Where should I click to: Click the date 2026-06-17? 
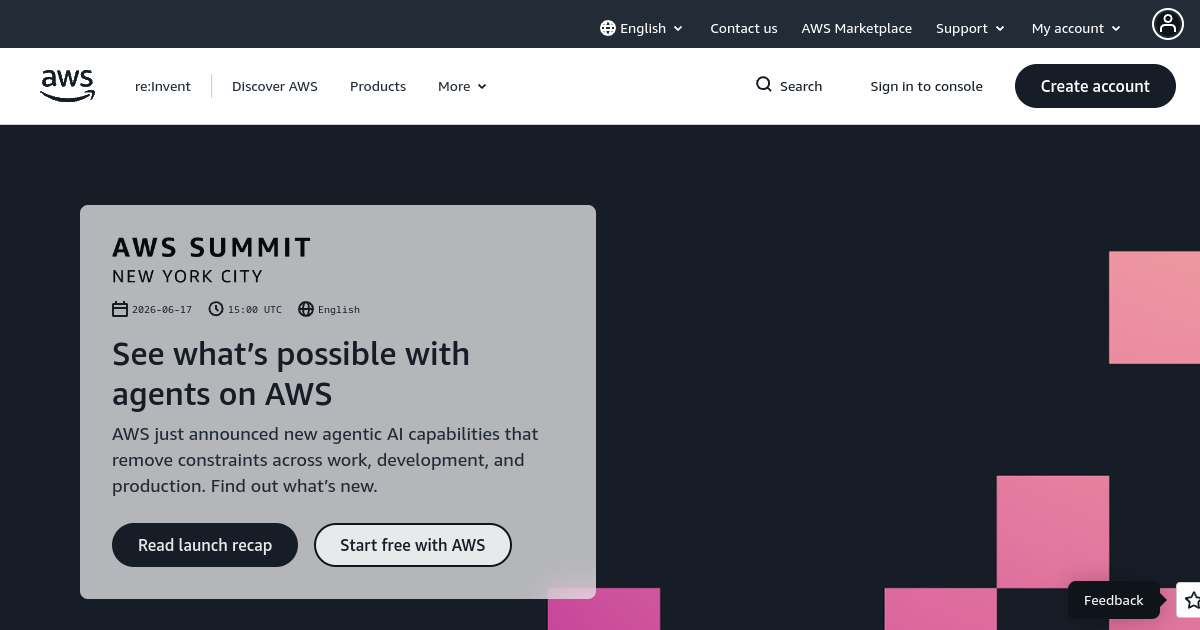click(162, 309)
